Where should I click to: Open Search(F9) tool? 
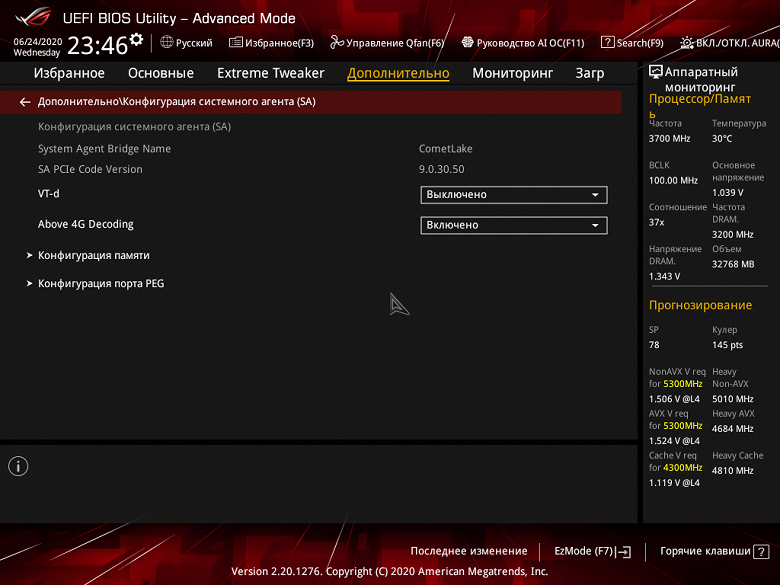point(632,43)
